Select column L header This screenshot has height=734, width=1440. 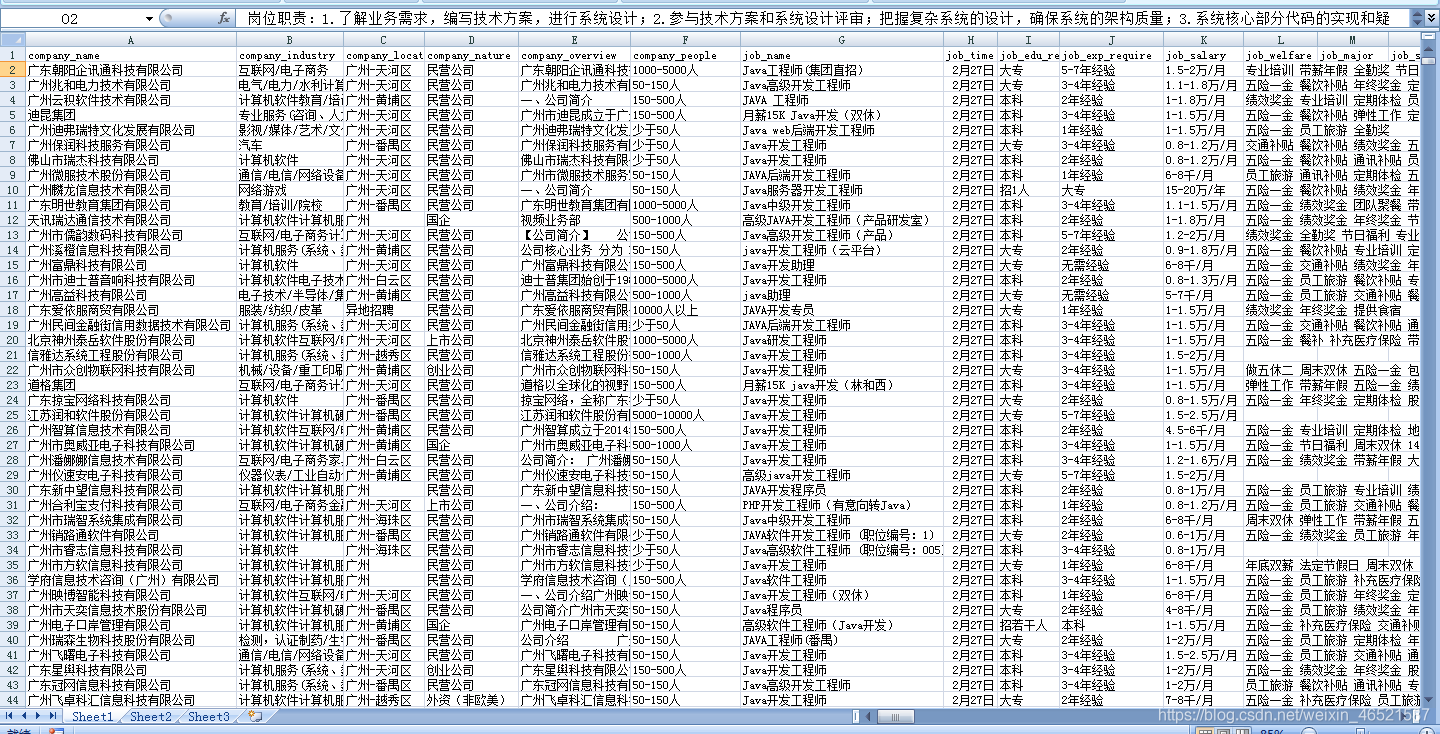(x=1280, y=40)
